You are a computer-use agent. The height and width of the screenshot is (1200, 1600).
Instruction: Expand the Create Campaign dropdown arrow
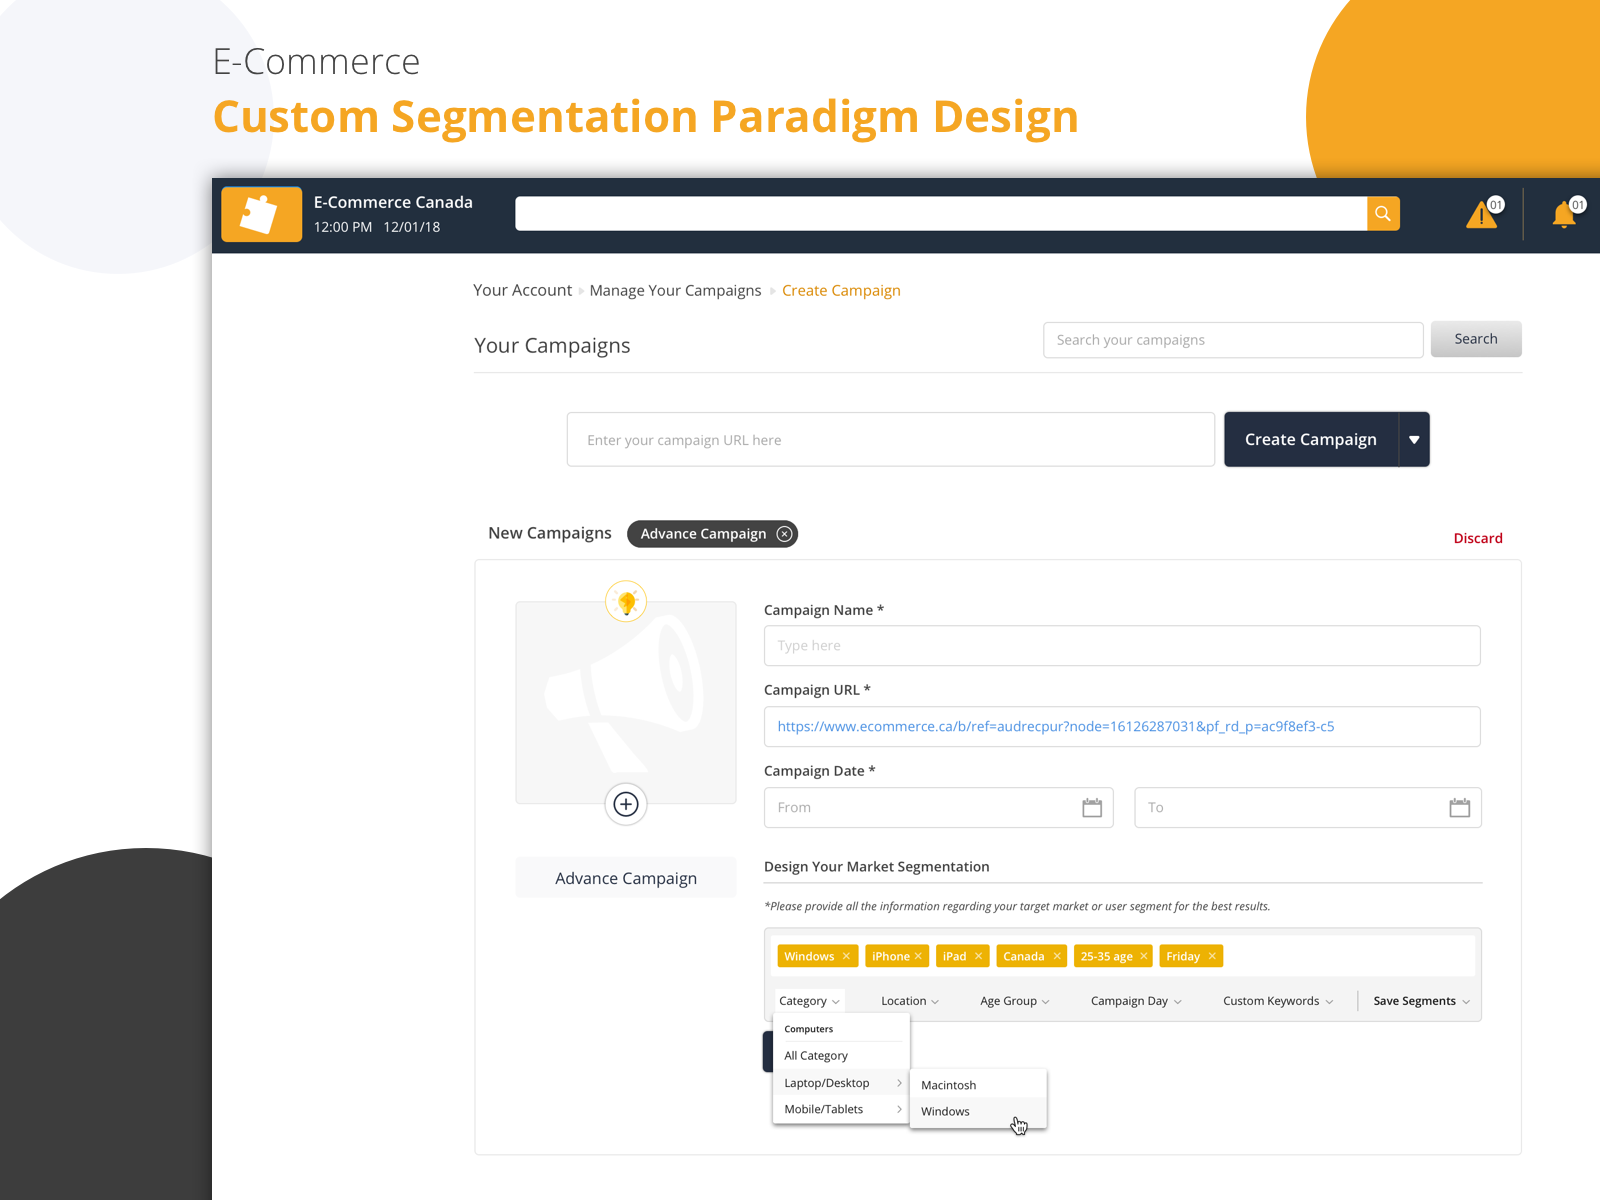(x=1414, y=440)
